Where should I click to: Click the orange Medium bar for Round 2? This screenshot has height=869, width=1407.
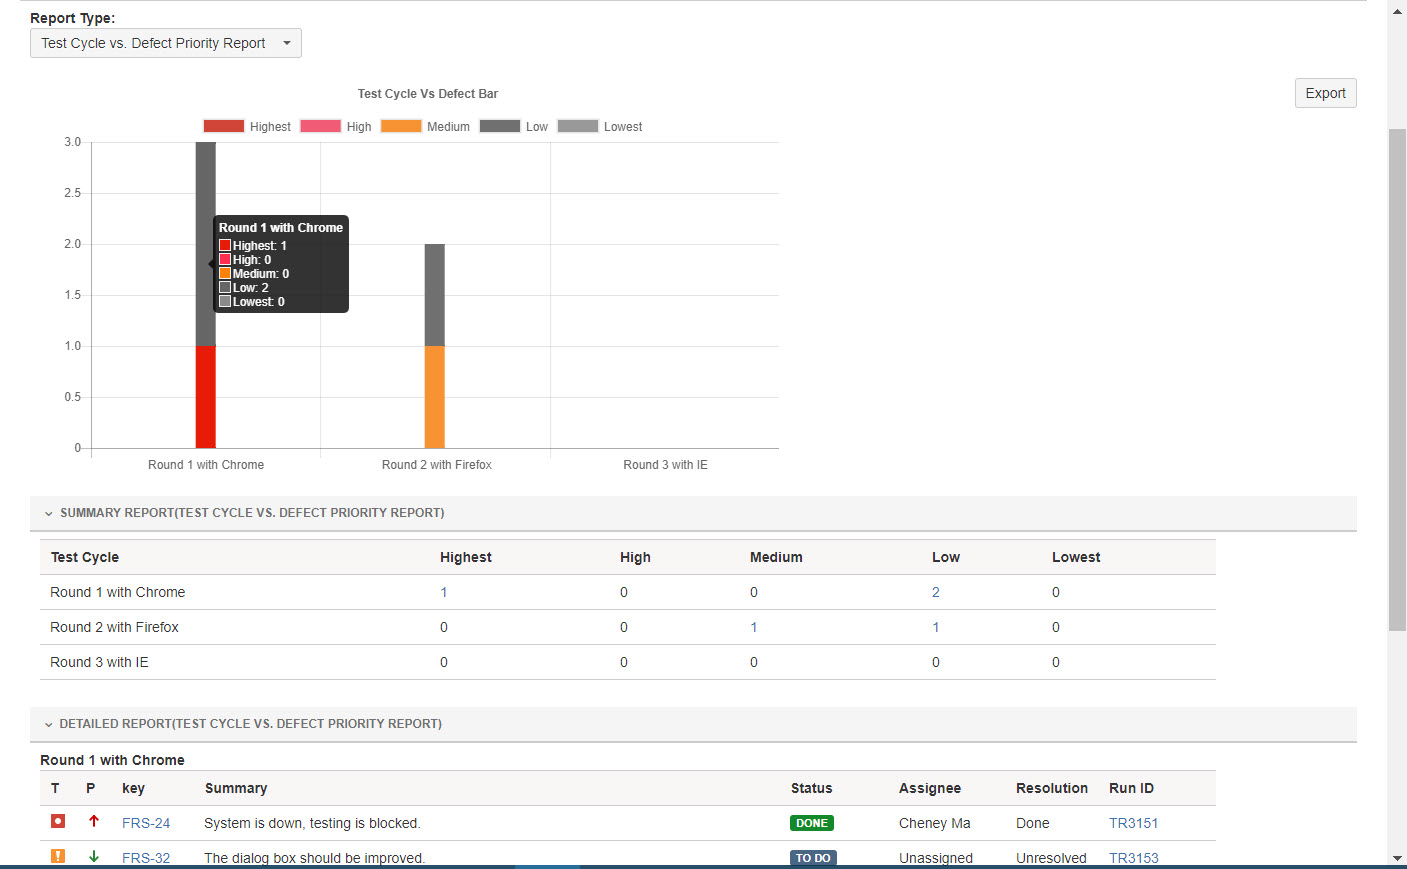(x=434, y=397)
